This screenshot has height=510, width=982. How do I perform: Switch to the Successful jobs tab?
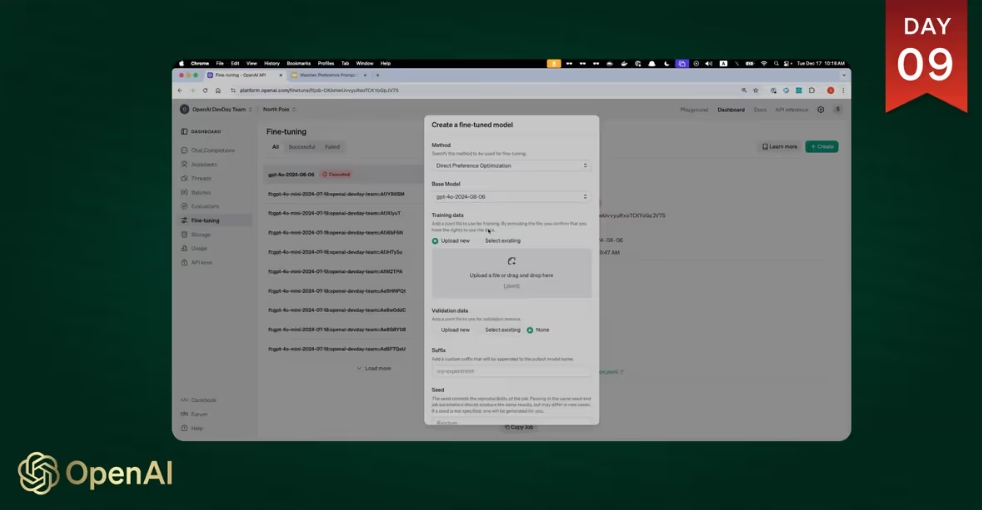click(x=301, y=147)
